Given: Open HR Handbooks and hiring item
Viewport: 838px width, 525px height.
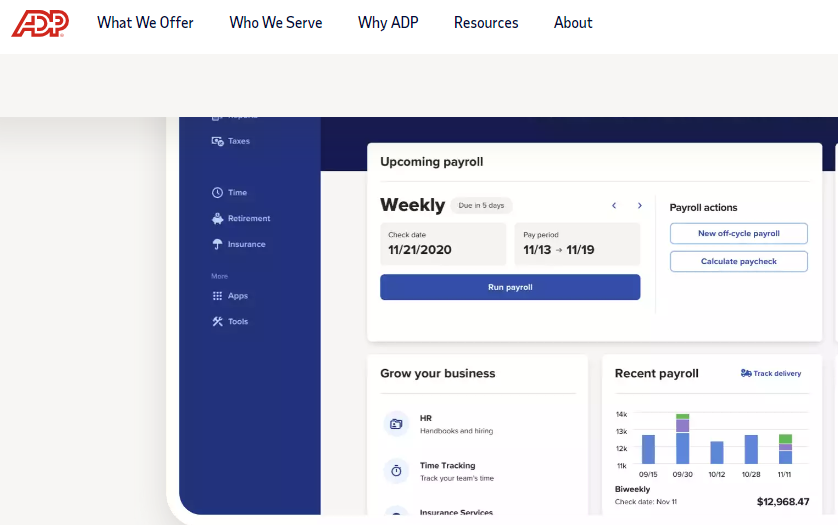Looking at the screenshot, I should (x=456, y=424).
